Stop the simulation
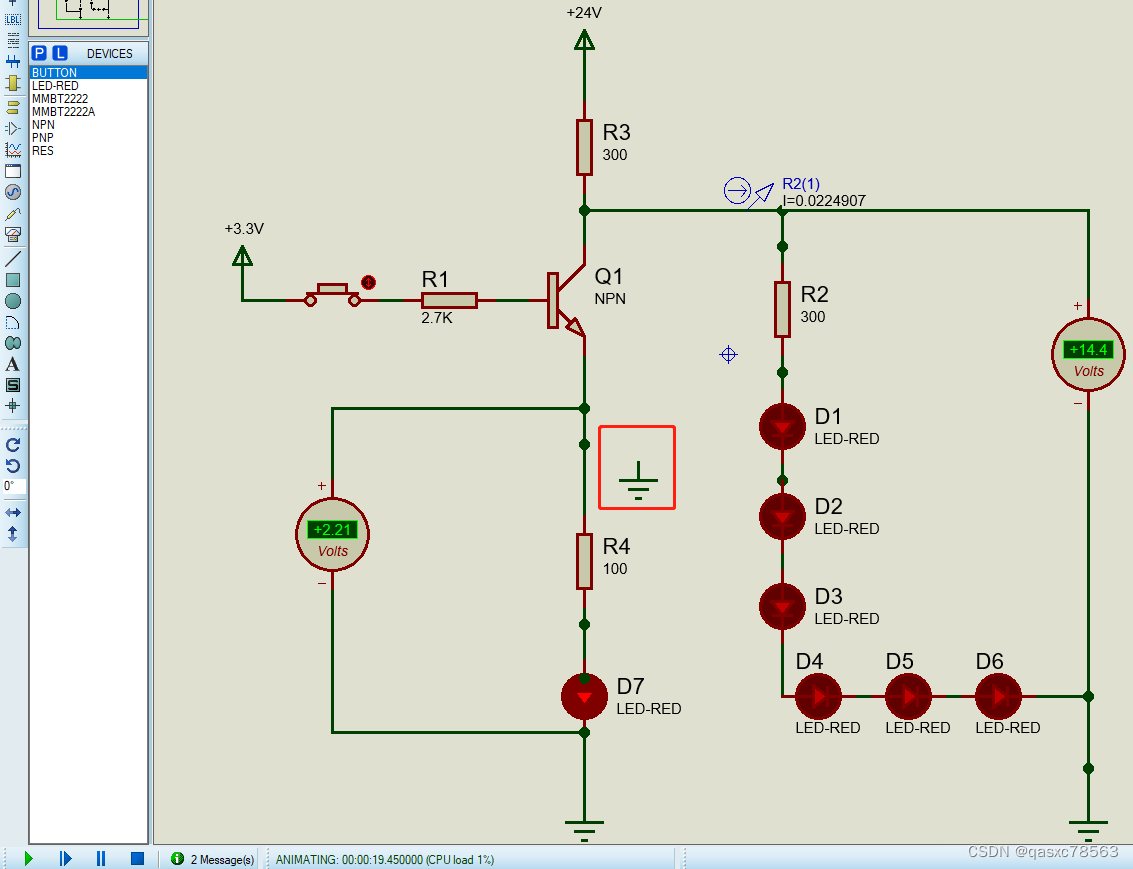Screen dimensions: 1133x869 click(x=137, y=858)
